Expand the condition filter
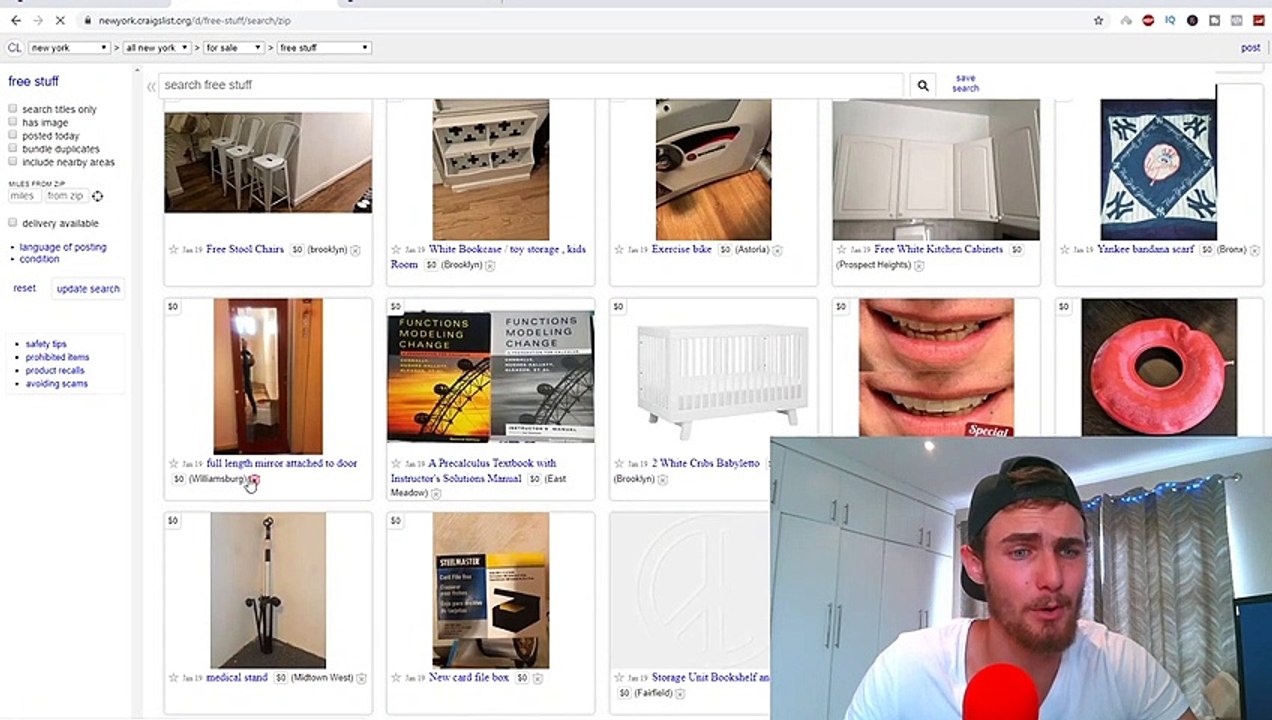This screenshot has height=720, width=1272. coord(39,259)
